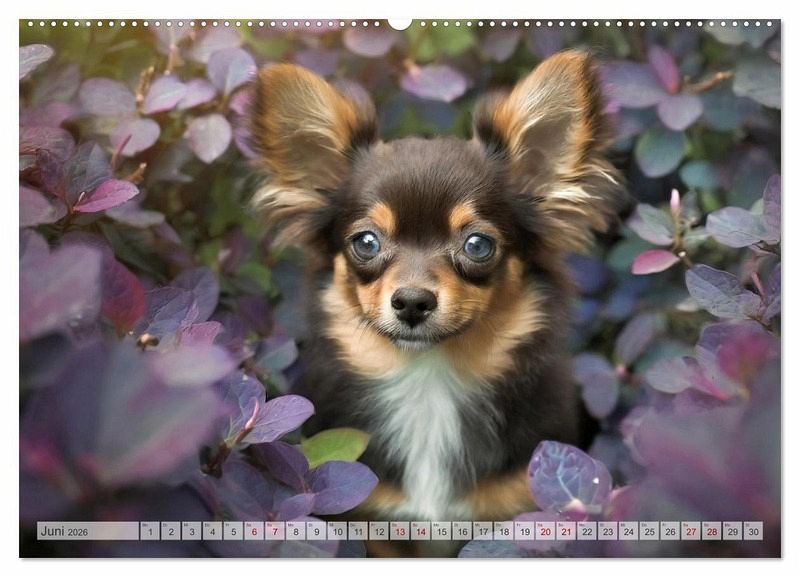Select day 11 in the calendar strip

click(358, 531)
